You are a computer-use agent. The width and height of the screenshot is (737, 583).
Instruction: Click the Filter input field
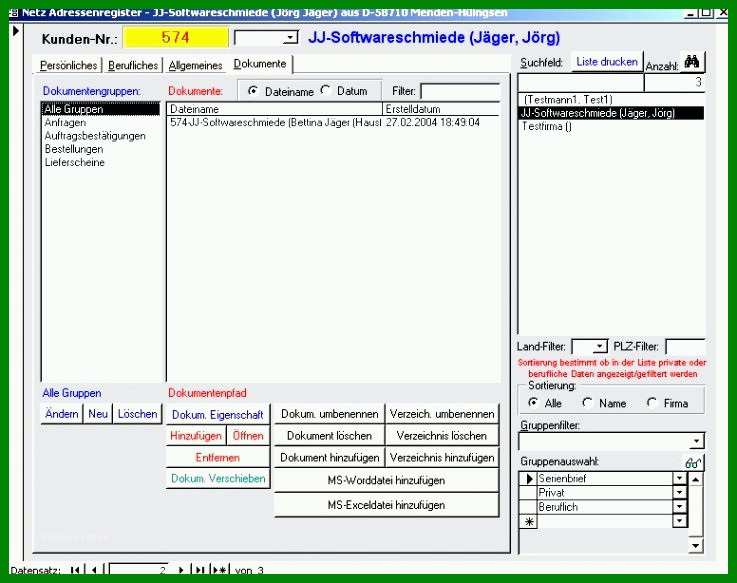point(460,91)
